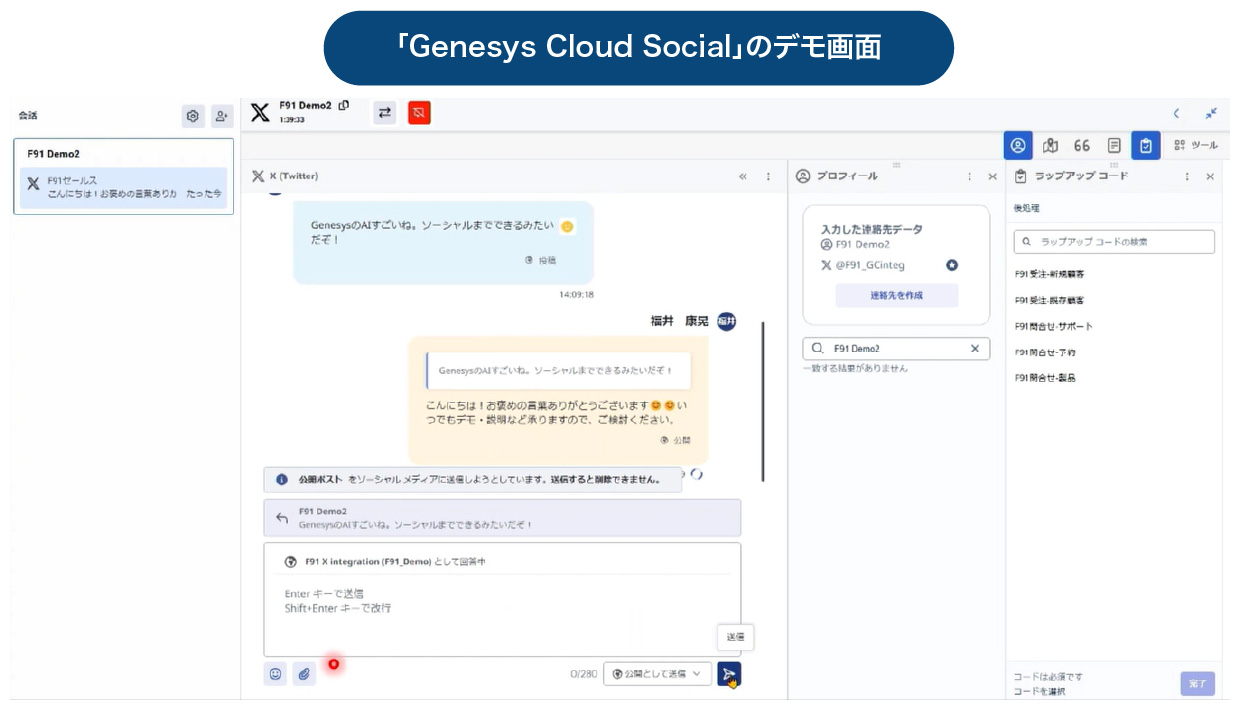Click the F91 Demo2 profile search field
Viewport: 1240px width, 710px height.
pyautogui.click(x=896, y=349)
